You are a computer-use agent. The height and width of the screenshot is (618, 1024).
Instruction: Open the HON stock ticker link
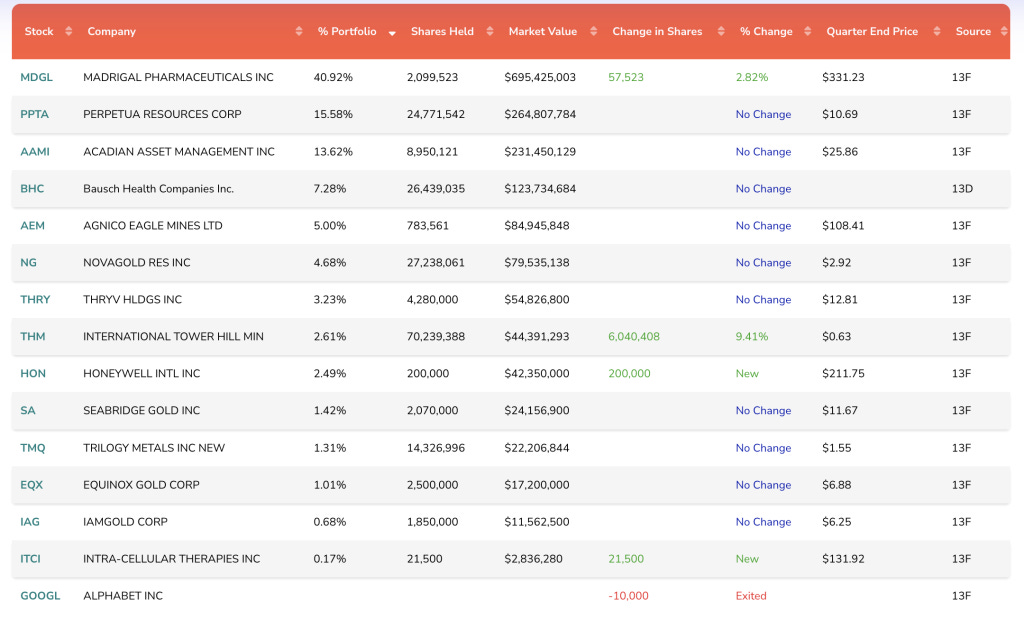click(x=31, y=374)
